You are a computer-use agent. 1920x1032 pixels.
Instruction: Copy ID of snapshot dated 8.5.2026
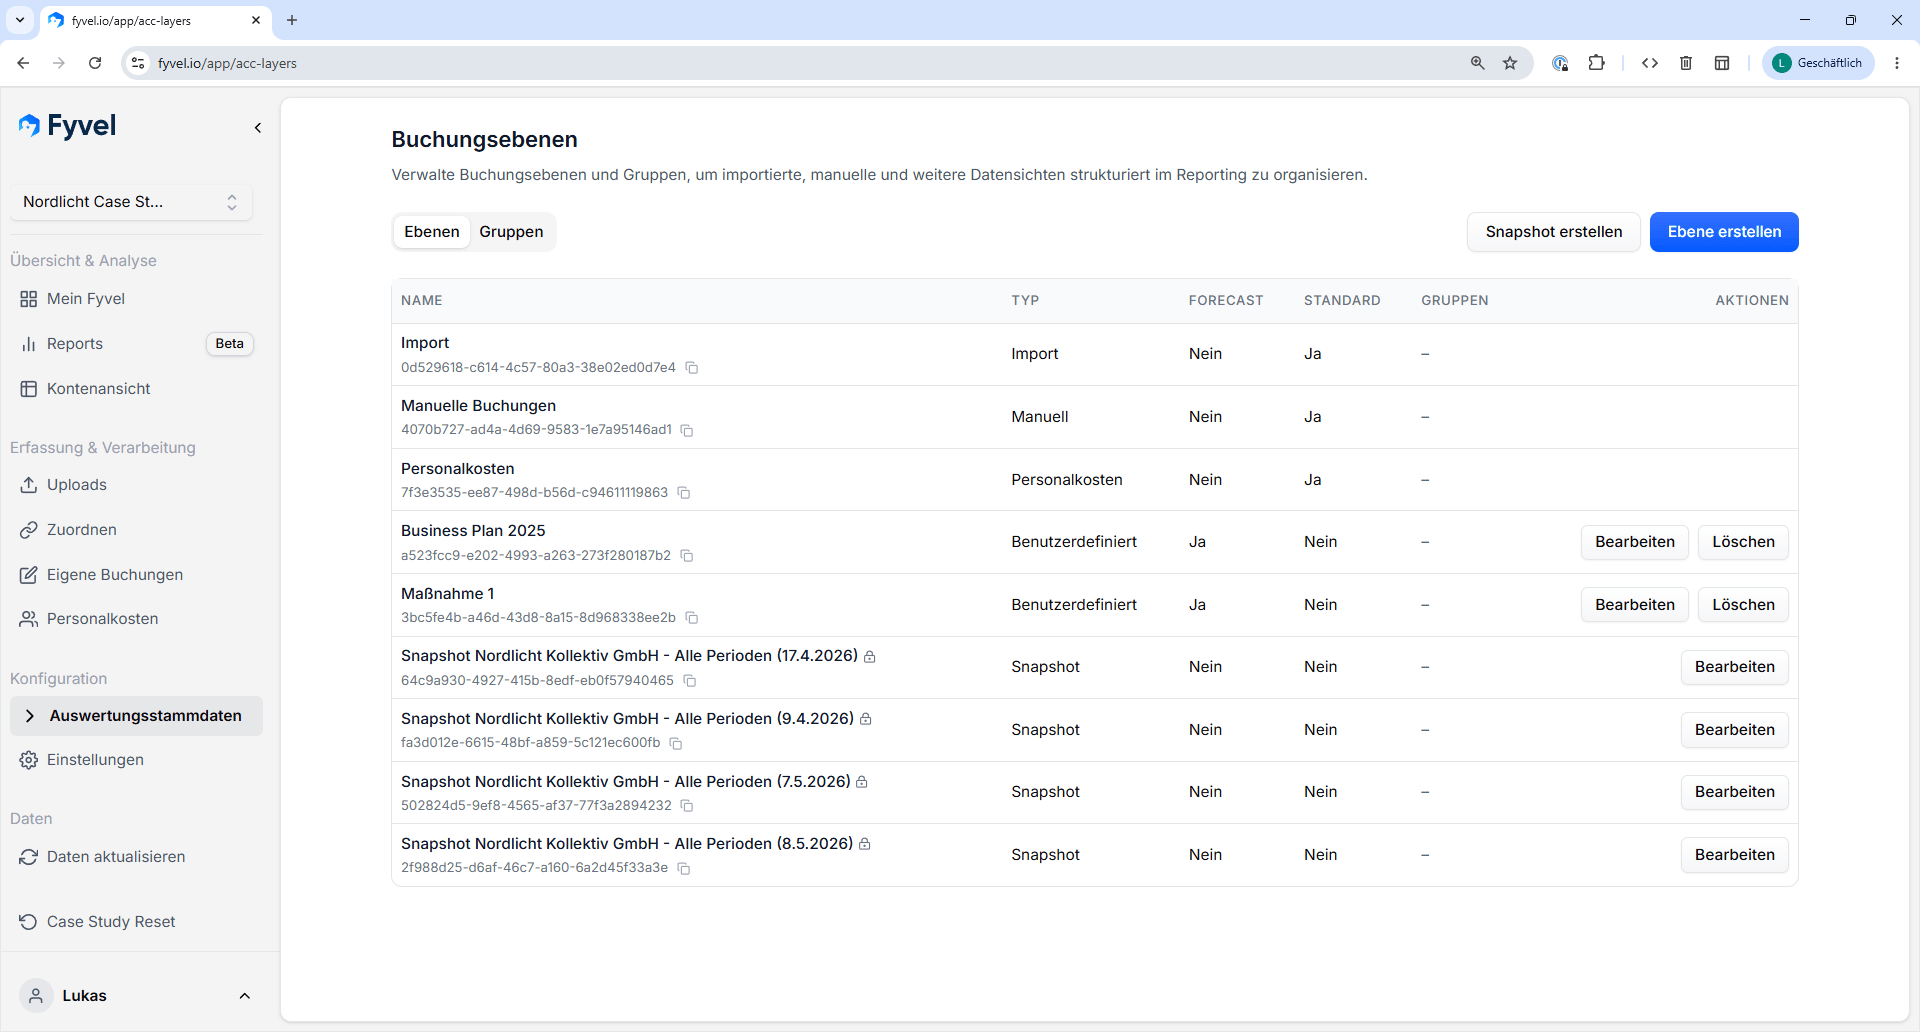684,869
